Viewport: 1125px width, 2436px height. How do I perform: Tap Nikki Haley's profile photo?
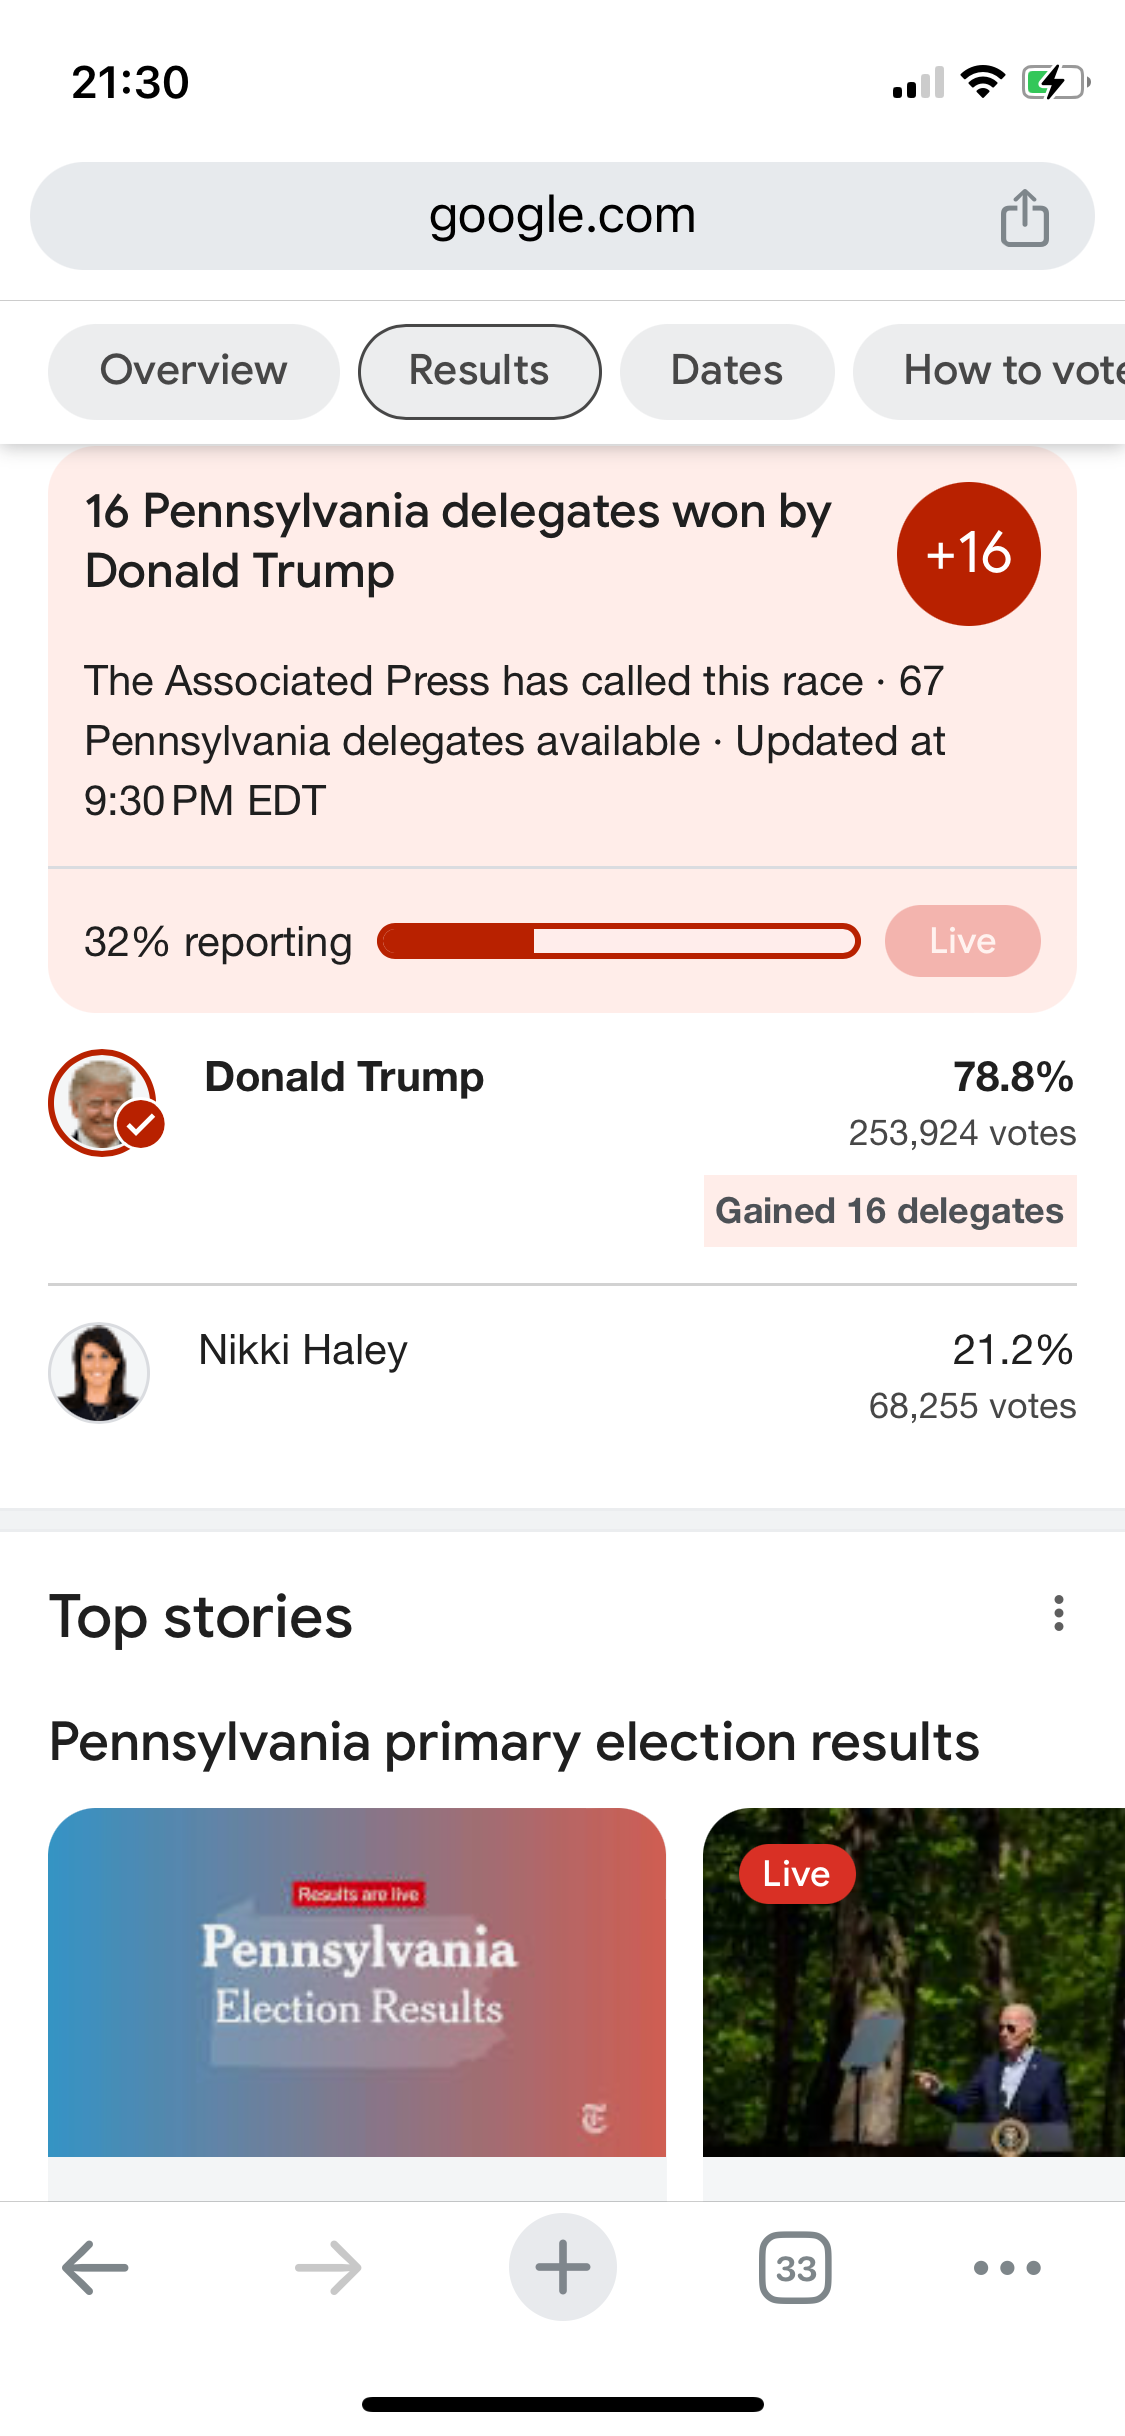[x=99, y=1372]
